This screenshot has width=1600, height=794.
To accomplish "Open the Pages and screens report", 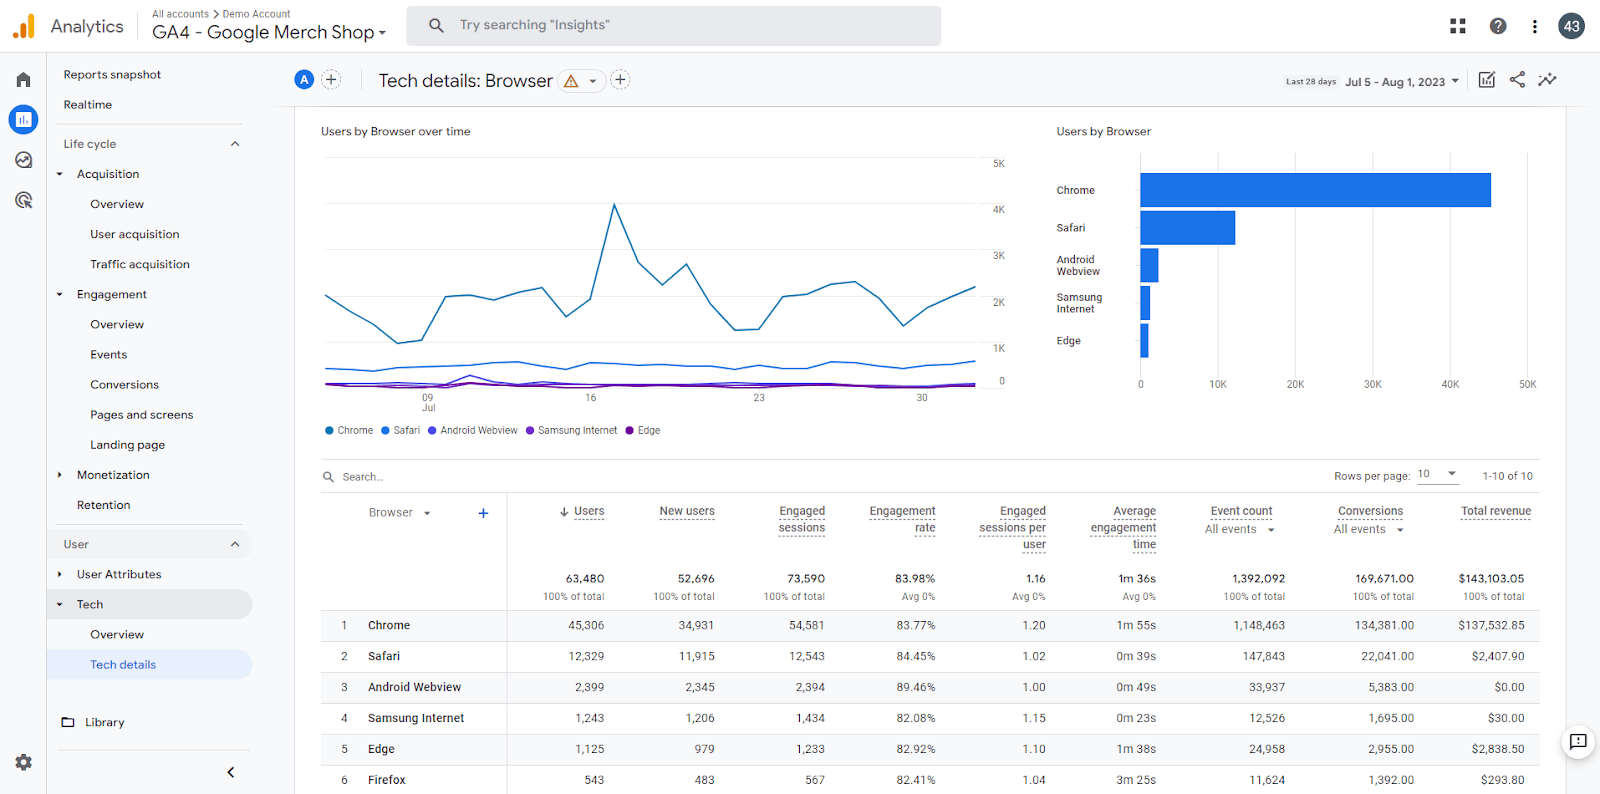I will pyautogui.click(x=142, y=415).
